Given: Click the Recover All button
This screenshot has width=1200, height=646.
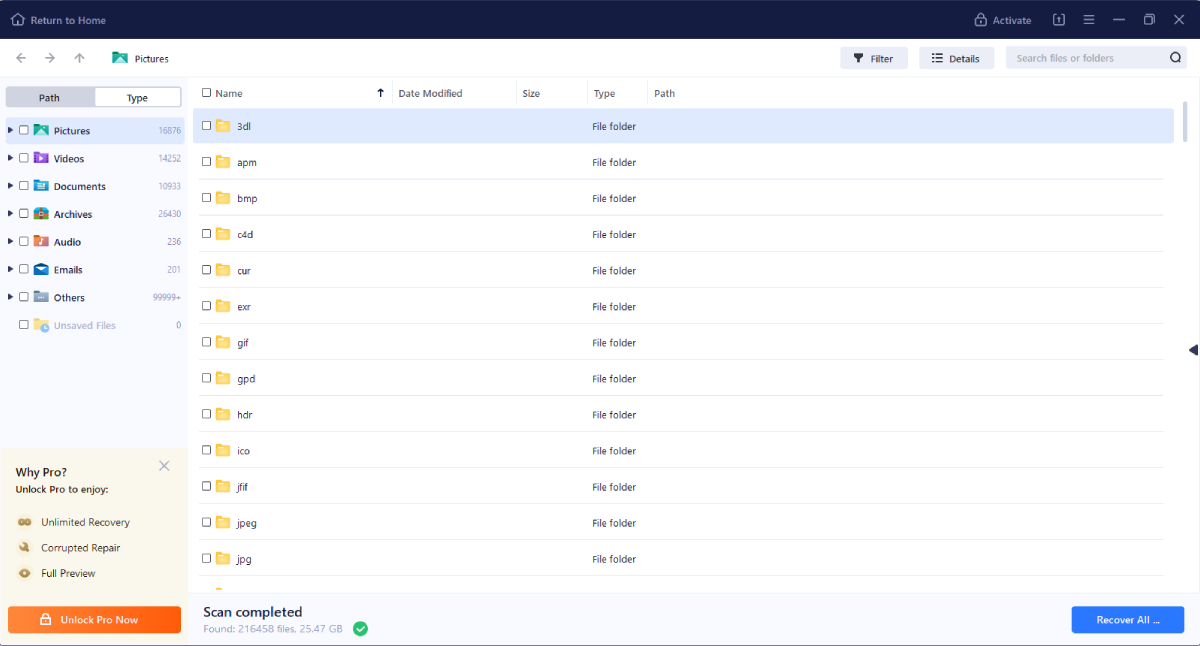Looking at the screenshot, I should pyautogui.click(x=1128, y=619).
